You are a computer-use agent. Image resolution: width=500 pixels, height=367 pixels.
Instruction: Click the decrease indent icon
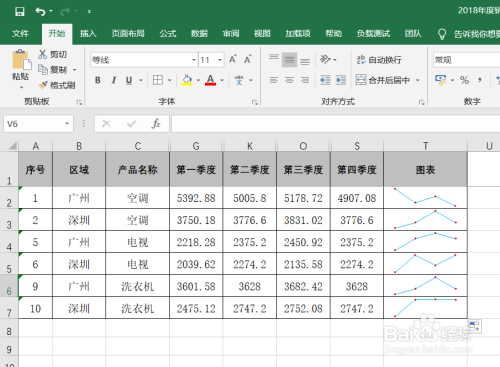tap(325, 80)
